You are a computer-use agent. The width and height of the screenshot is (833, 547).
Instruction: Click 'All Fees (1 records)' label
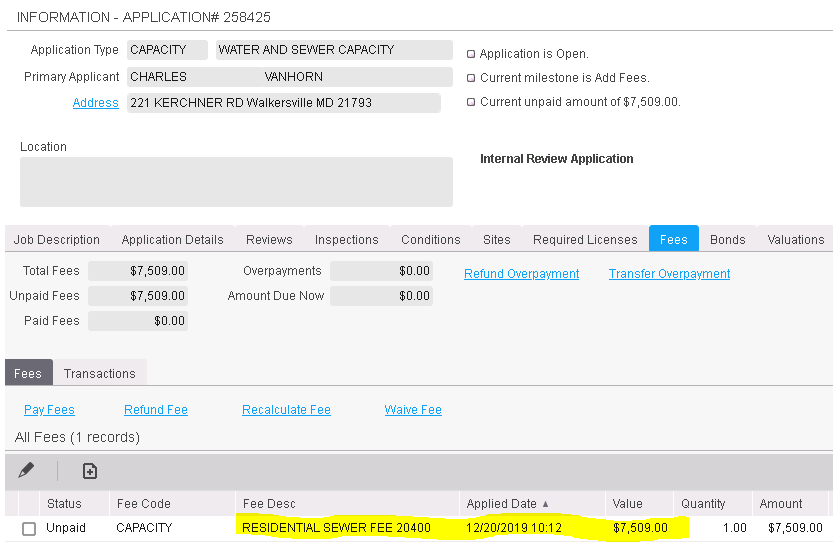click(78, 437)
